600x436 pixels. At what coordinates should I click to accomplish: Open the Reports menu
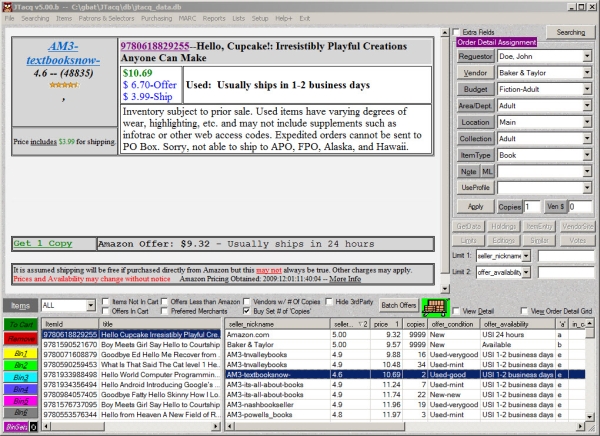(214, 18)
